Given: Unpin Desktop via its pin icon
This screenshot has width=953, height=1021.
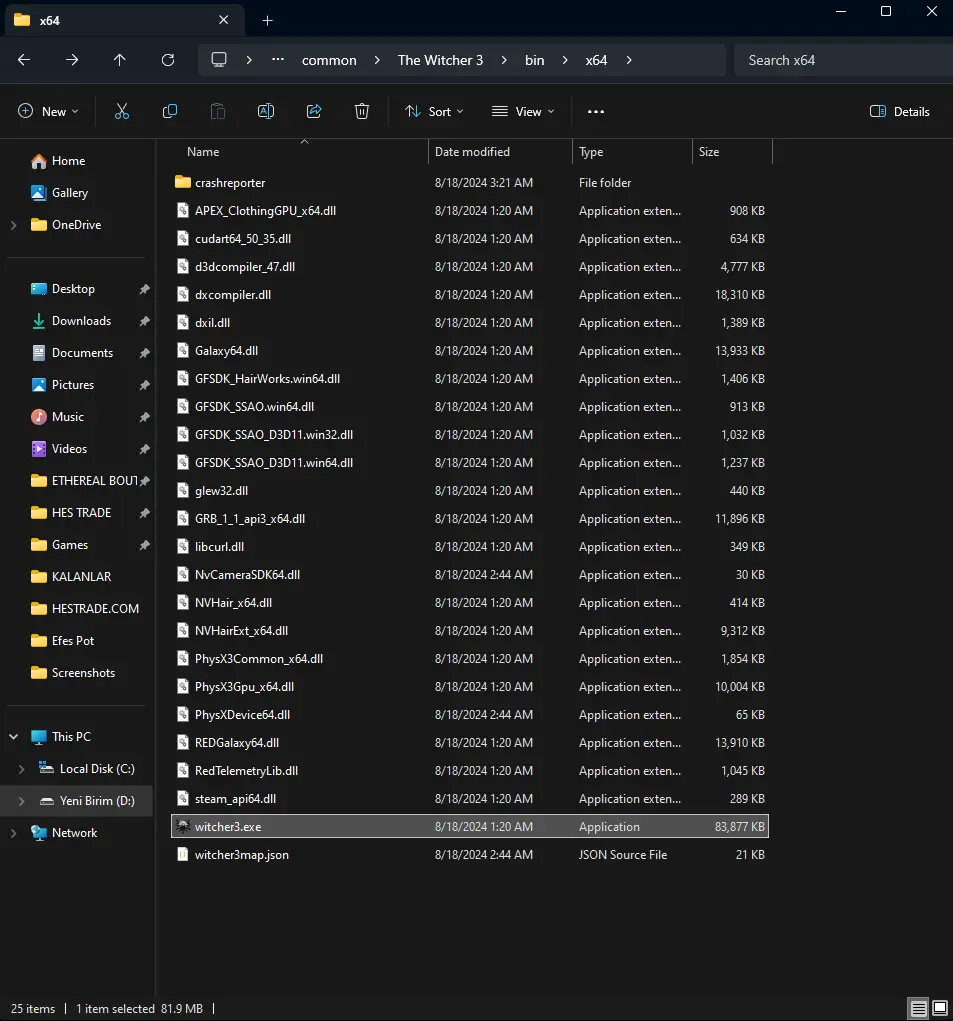Looking at the screenshot, I should point(145,289).
